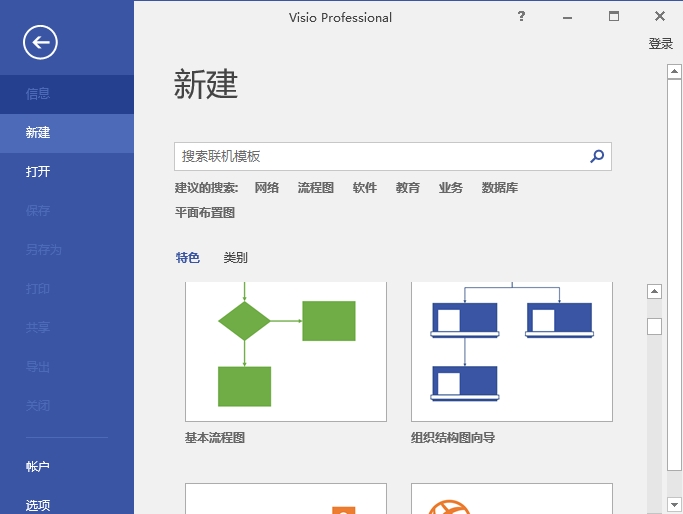Click suggested search 网络

[267, 188]
